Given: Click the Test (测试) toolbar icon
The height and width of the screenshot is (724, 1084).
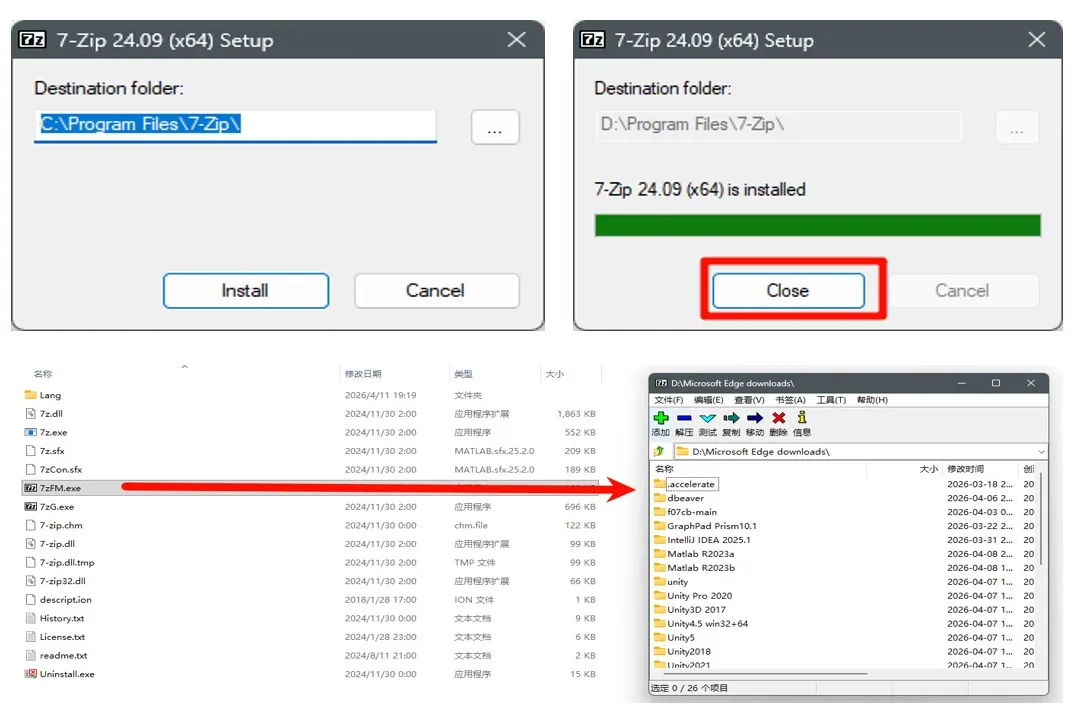Looking at the screenshot, I should click(x=707, y=418).
